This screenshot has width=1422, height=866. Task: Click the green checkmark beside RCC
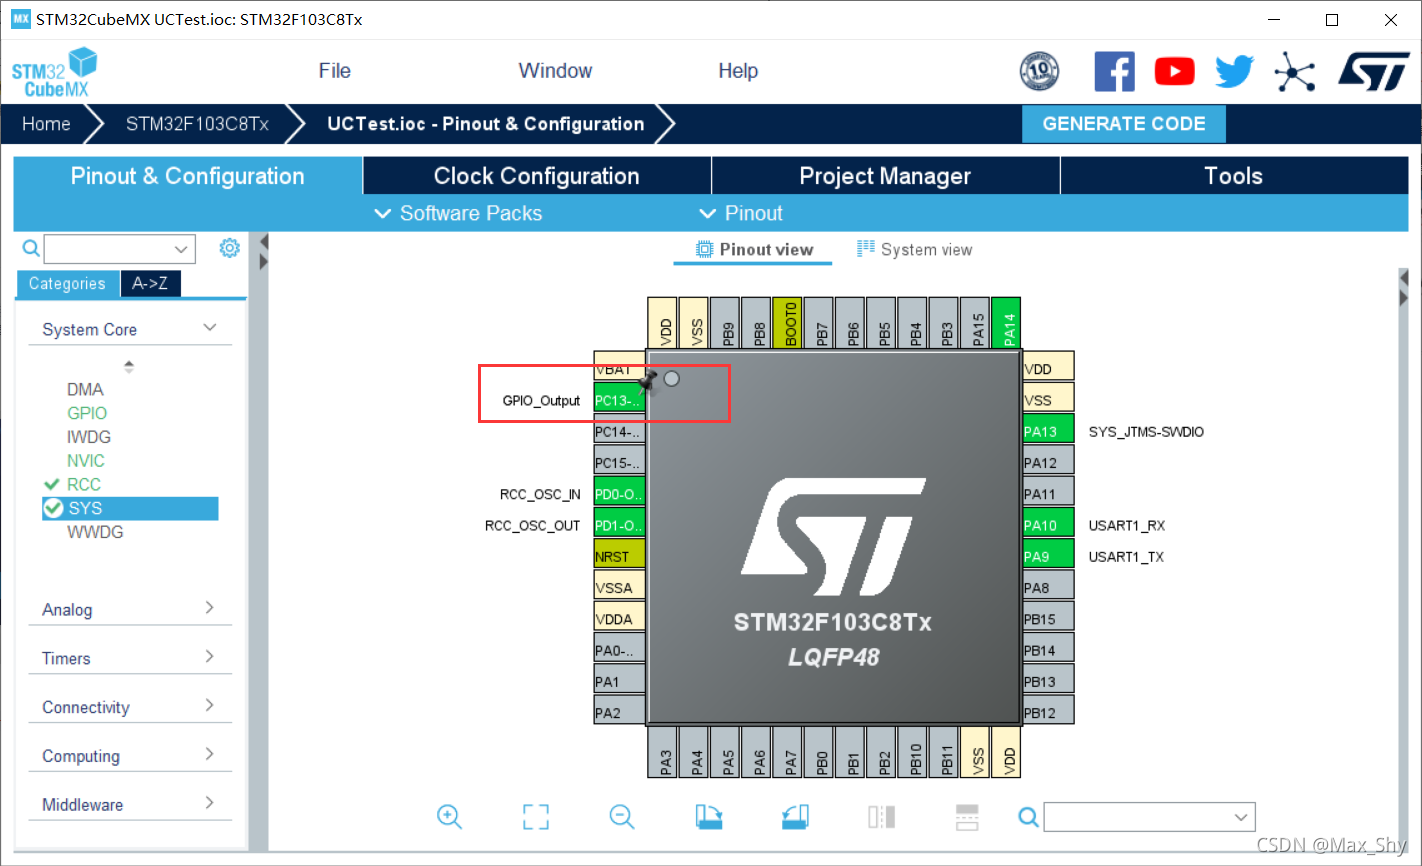click(x=52, y=484)
